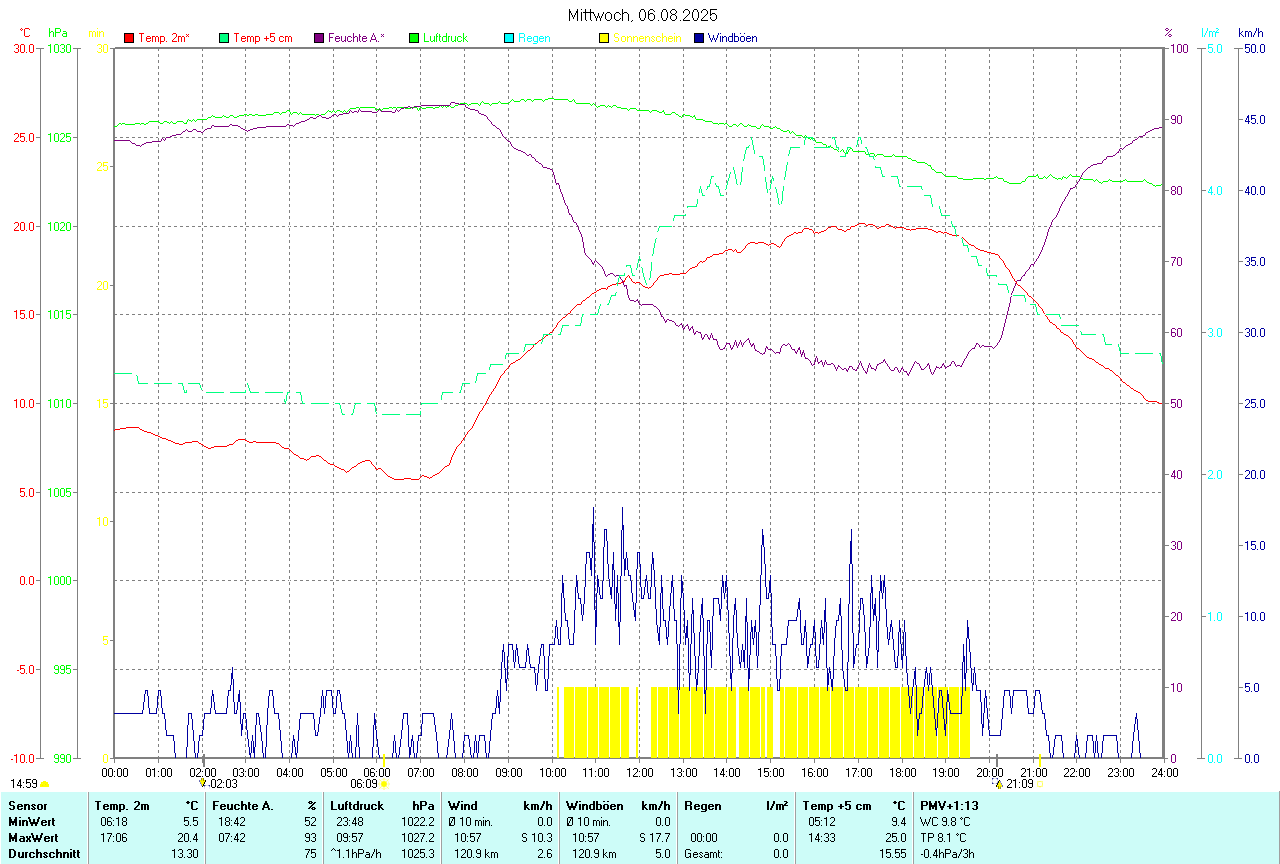Click the chart title Mittwoch, 06.08.2025

coord(642,15)
